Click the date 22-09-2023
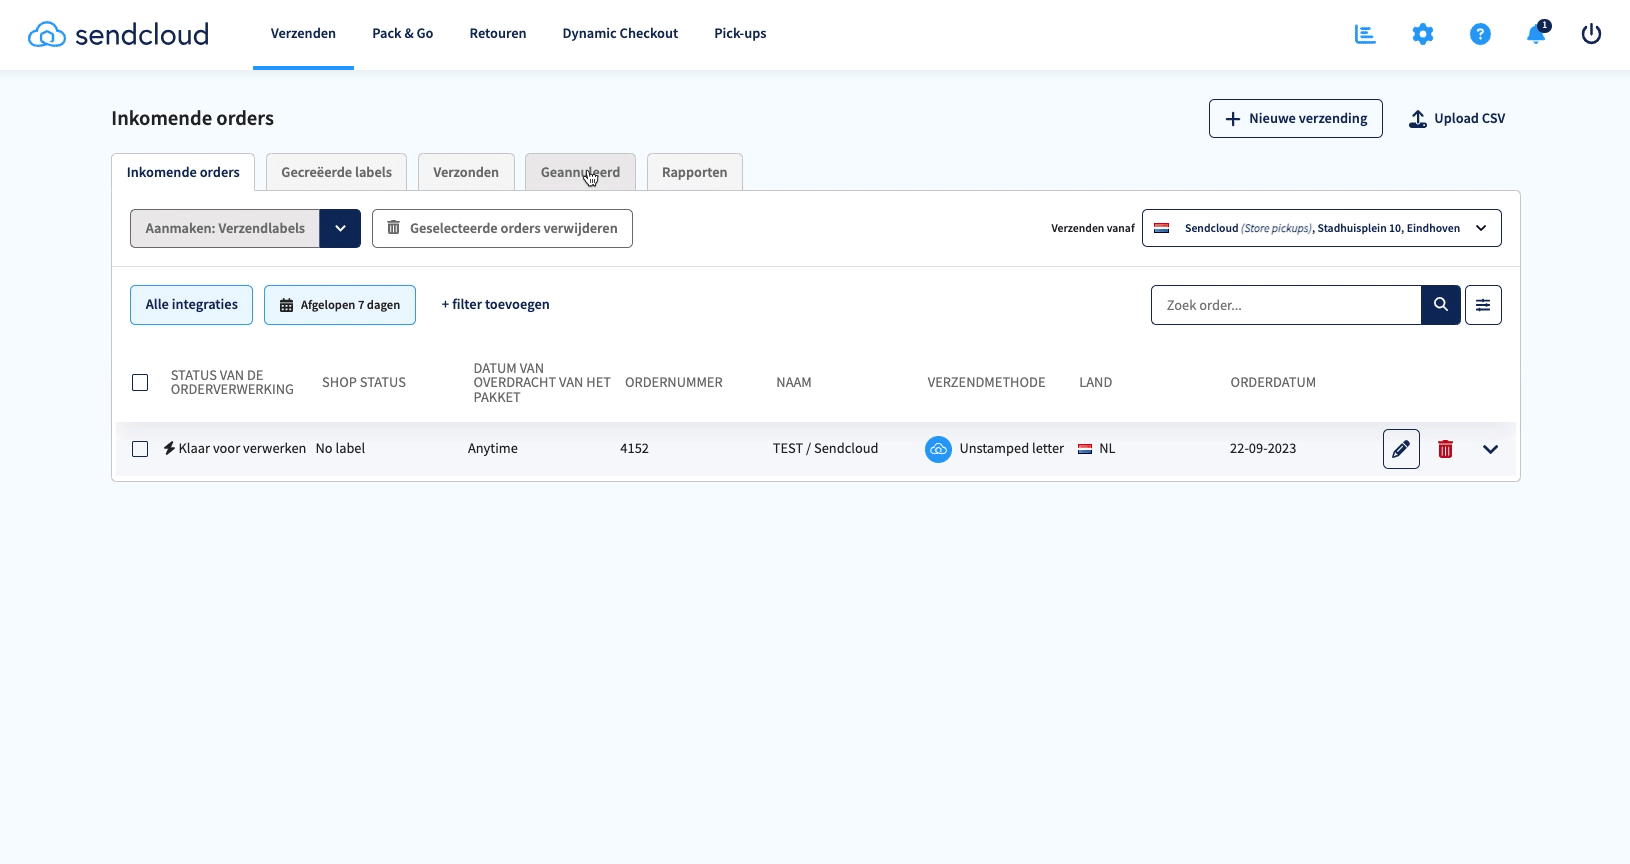Viewport: 1630px width, 864px height. [x=1263, y=449]
